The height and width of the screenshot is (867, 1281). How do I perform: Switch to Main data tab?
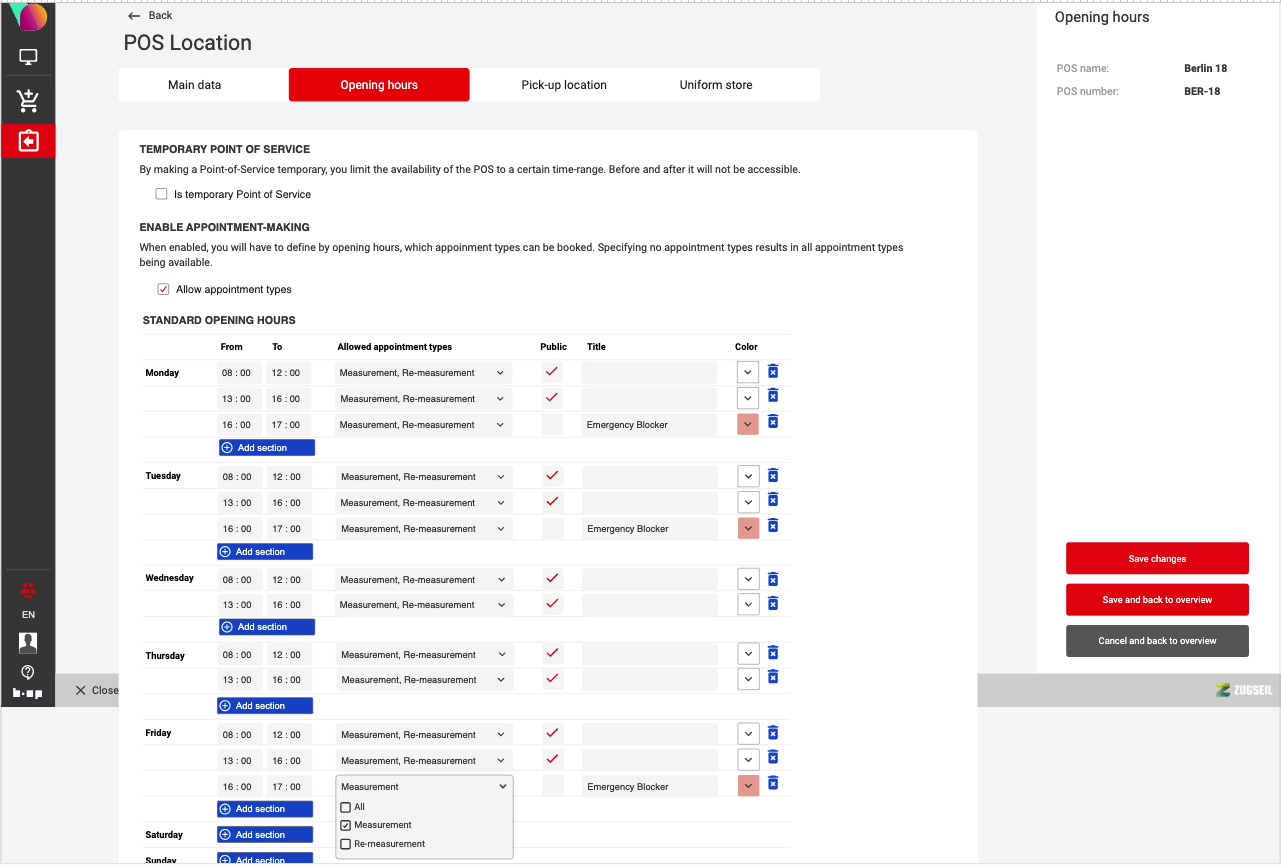click(x=195, y=85)
